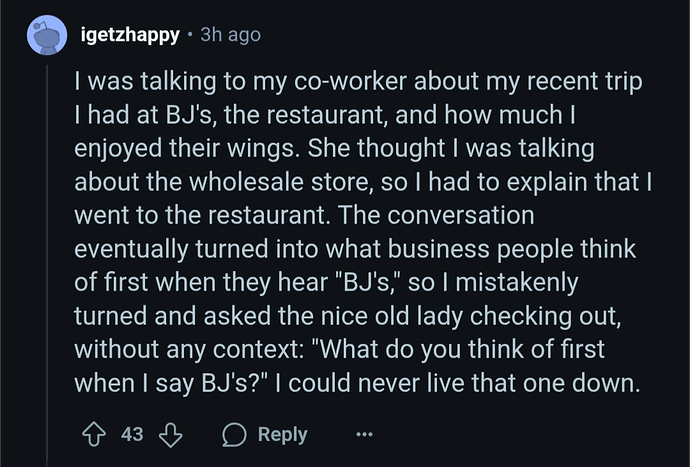Click the speech bubble reply icon
Viewport: 690px width, 467px height.
click(x=234, y=434)
